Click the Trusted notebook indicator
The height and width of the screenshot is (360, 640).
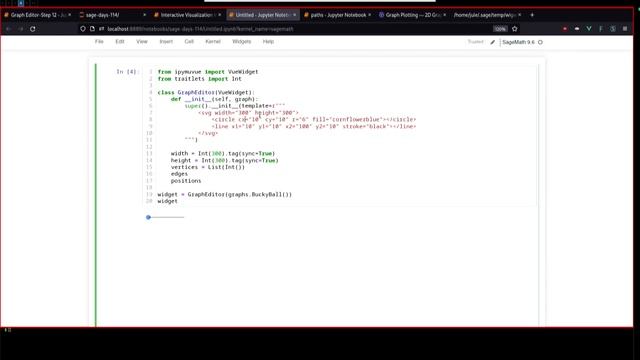point(476,42)
